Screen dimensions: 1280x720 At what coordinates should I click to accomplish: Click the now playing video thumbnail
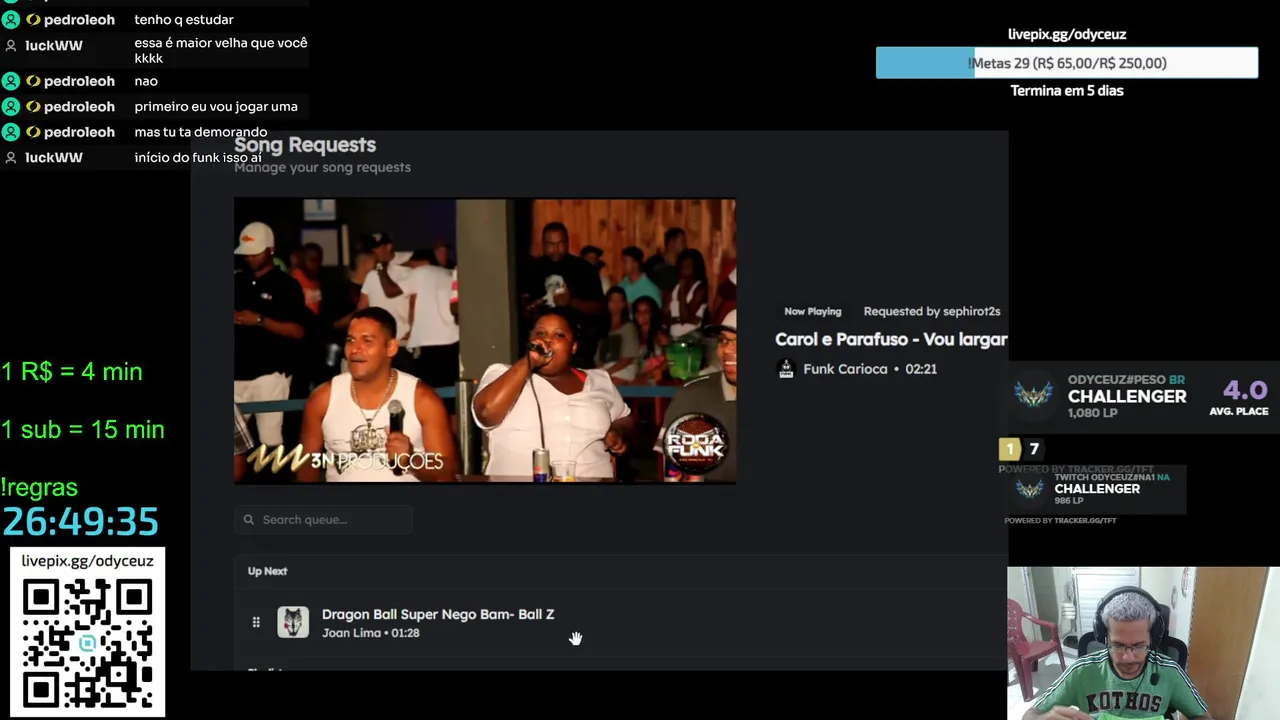click(485, 341)
